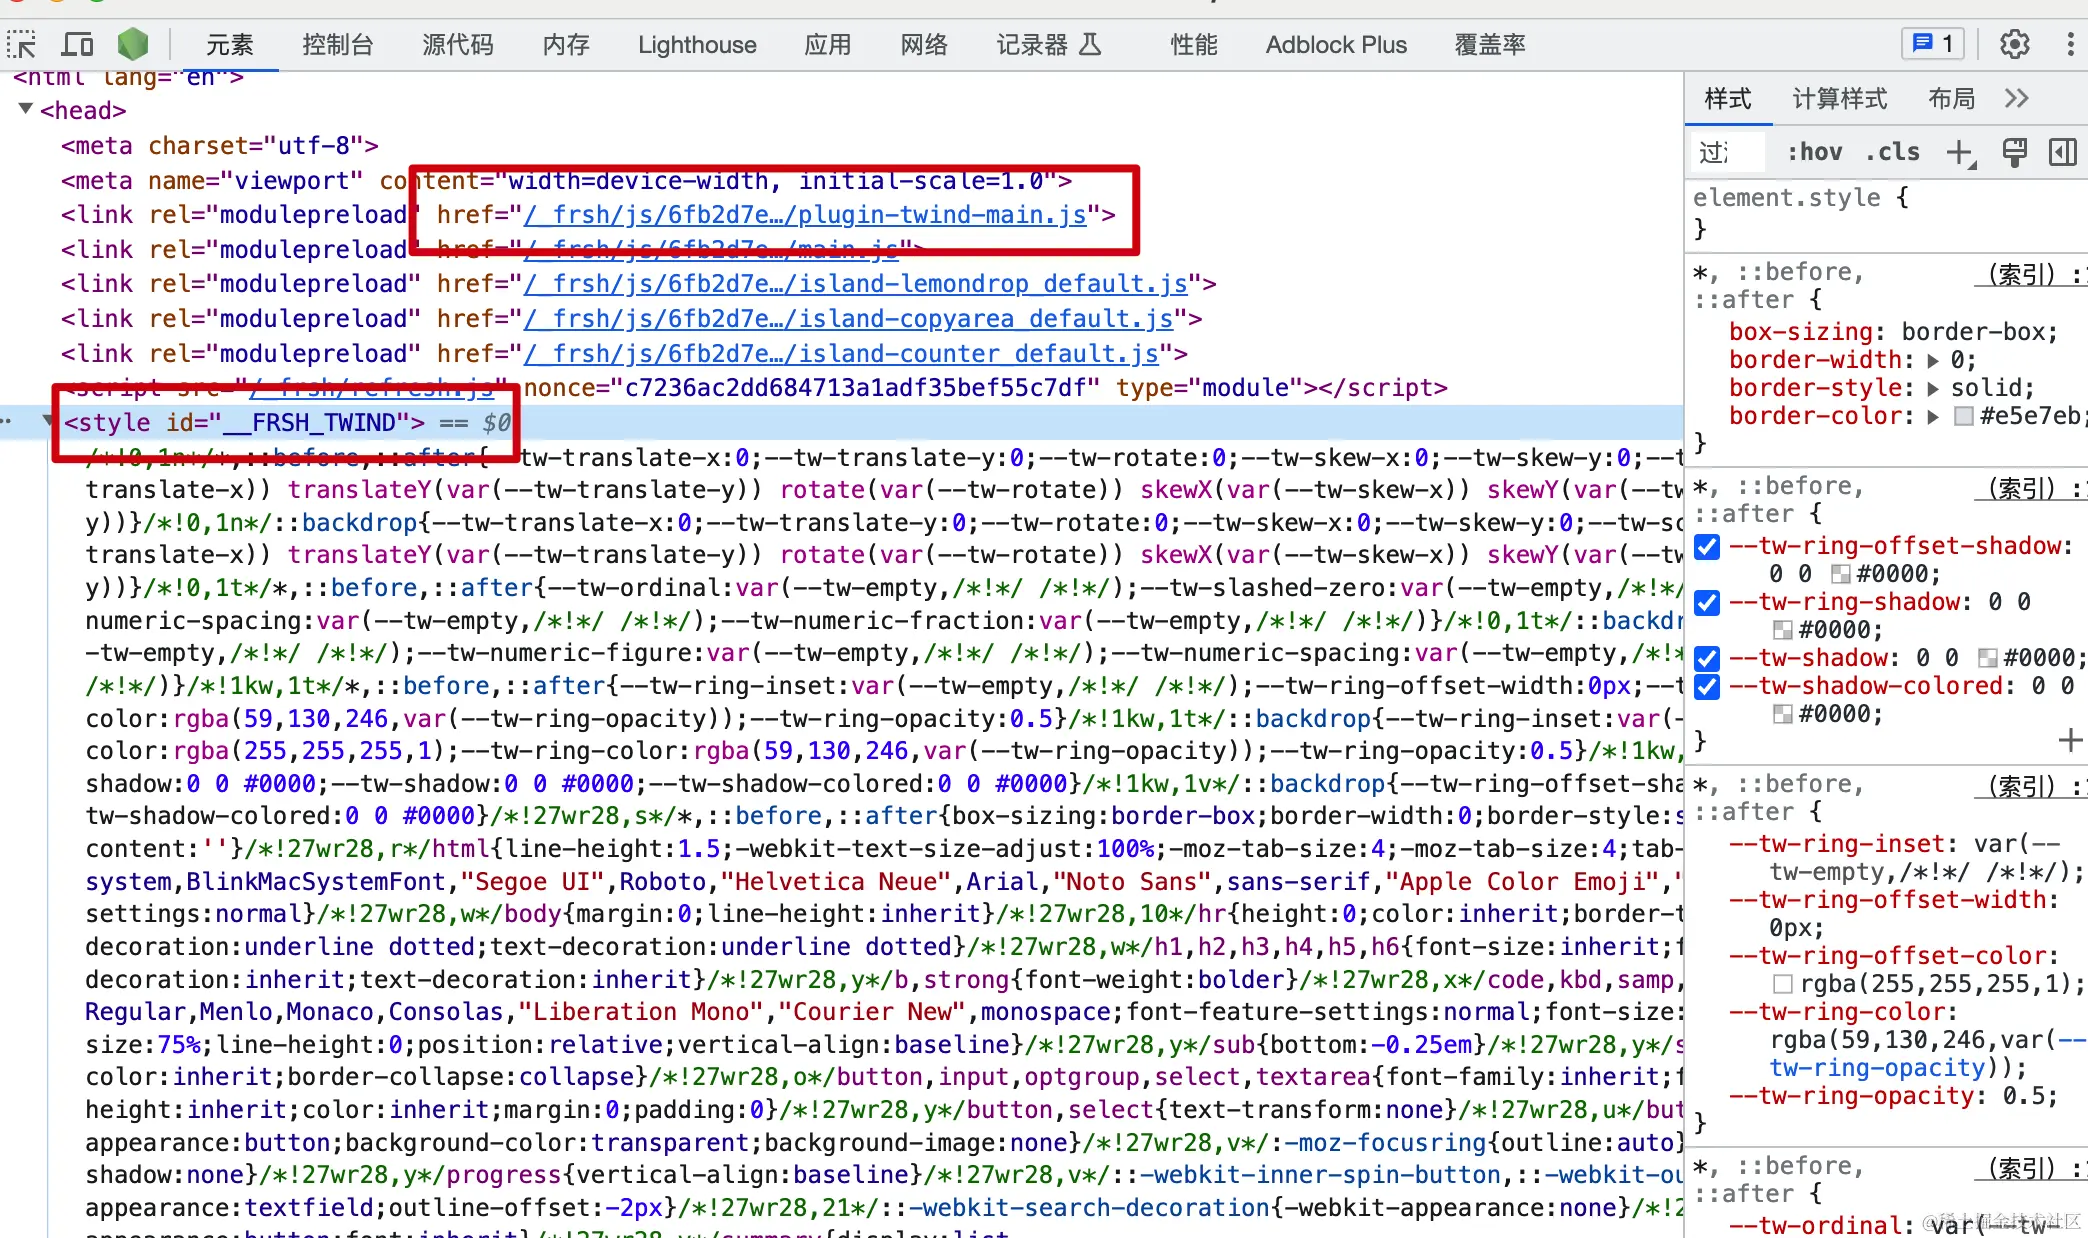The width and height of the screenshot is (2088, 1238).
Task: Click the #e5e7eb border-color swatch
Action: point(1964,417)
